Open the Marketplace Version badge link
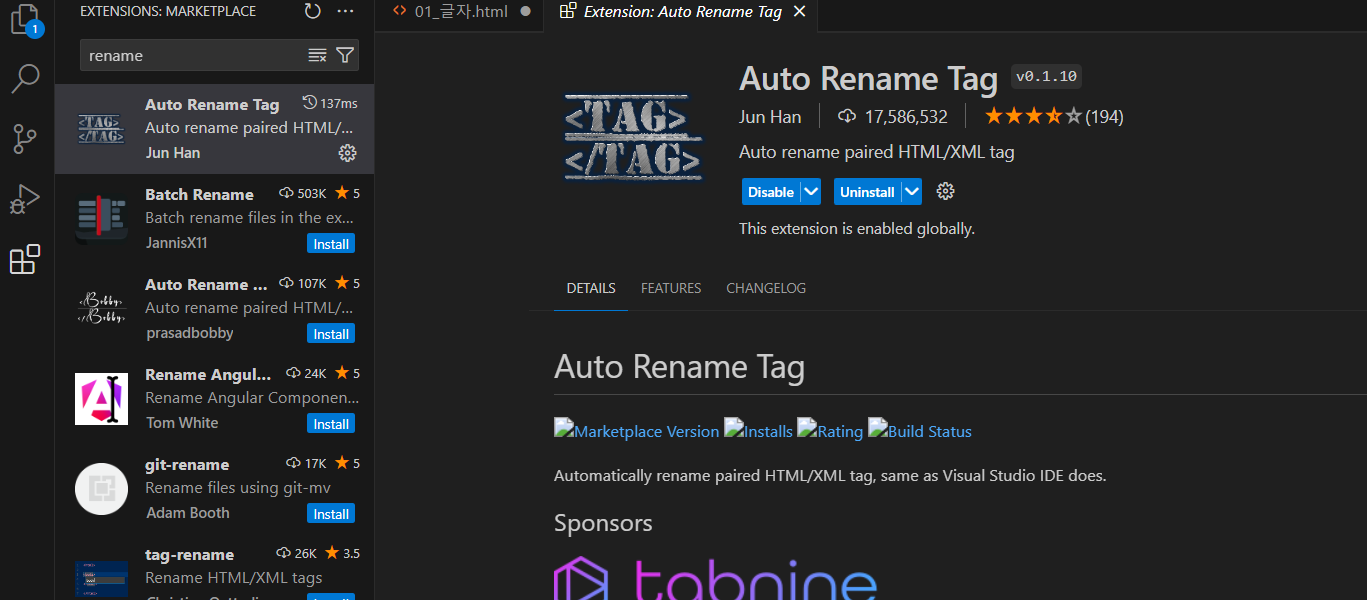This screenshot has height=600, width=1367. 636,431
